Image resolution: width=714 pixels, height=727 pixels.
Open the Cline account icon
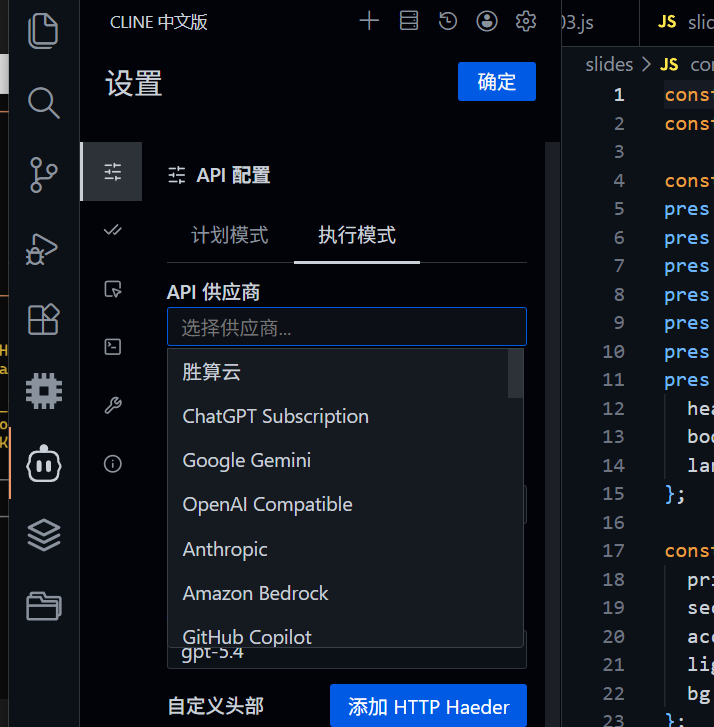coord(487,21)
